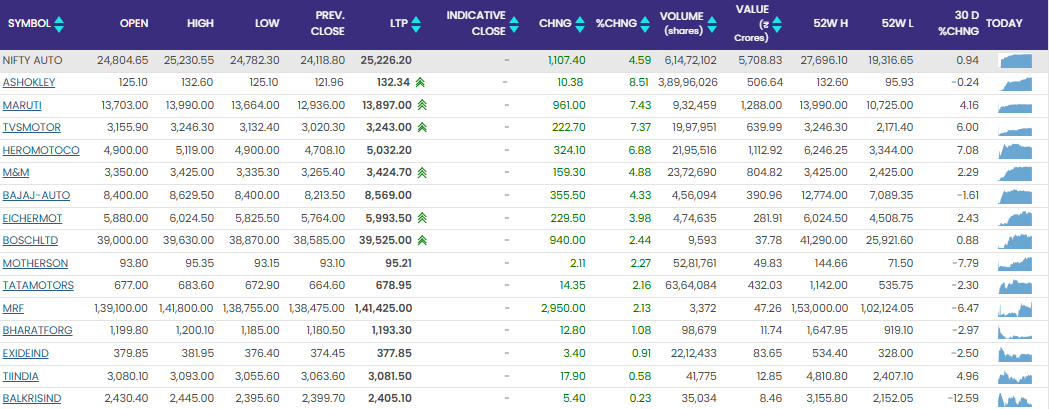View EICHERMOT today chart thumbnail
The image size is (1049, 409).
[x=1016, y=218]
